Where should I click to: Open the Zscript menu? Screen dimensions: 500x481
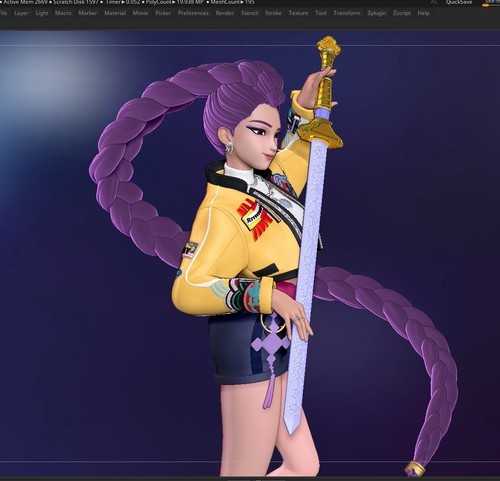pos(402,13)
